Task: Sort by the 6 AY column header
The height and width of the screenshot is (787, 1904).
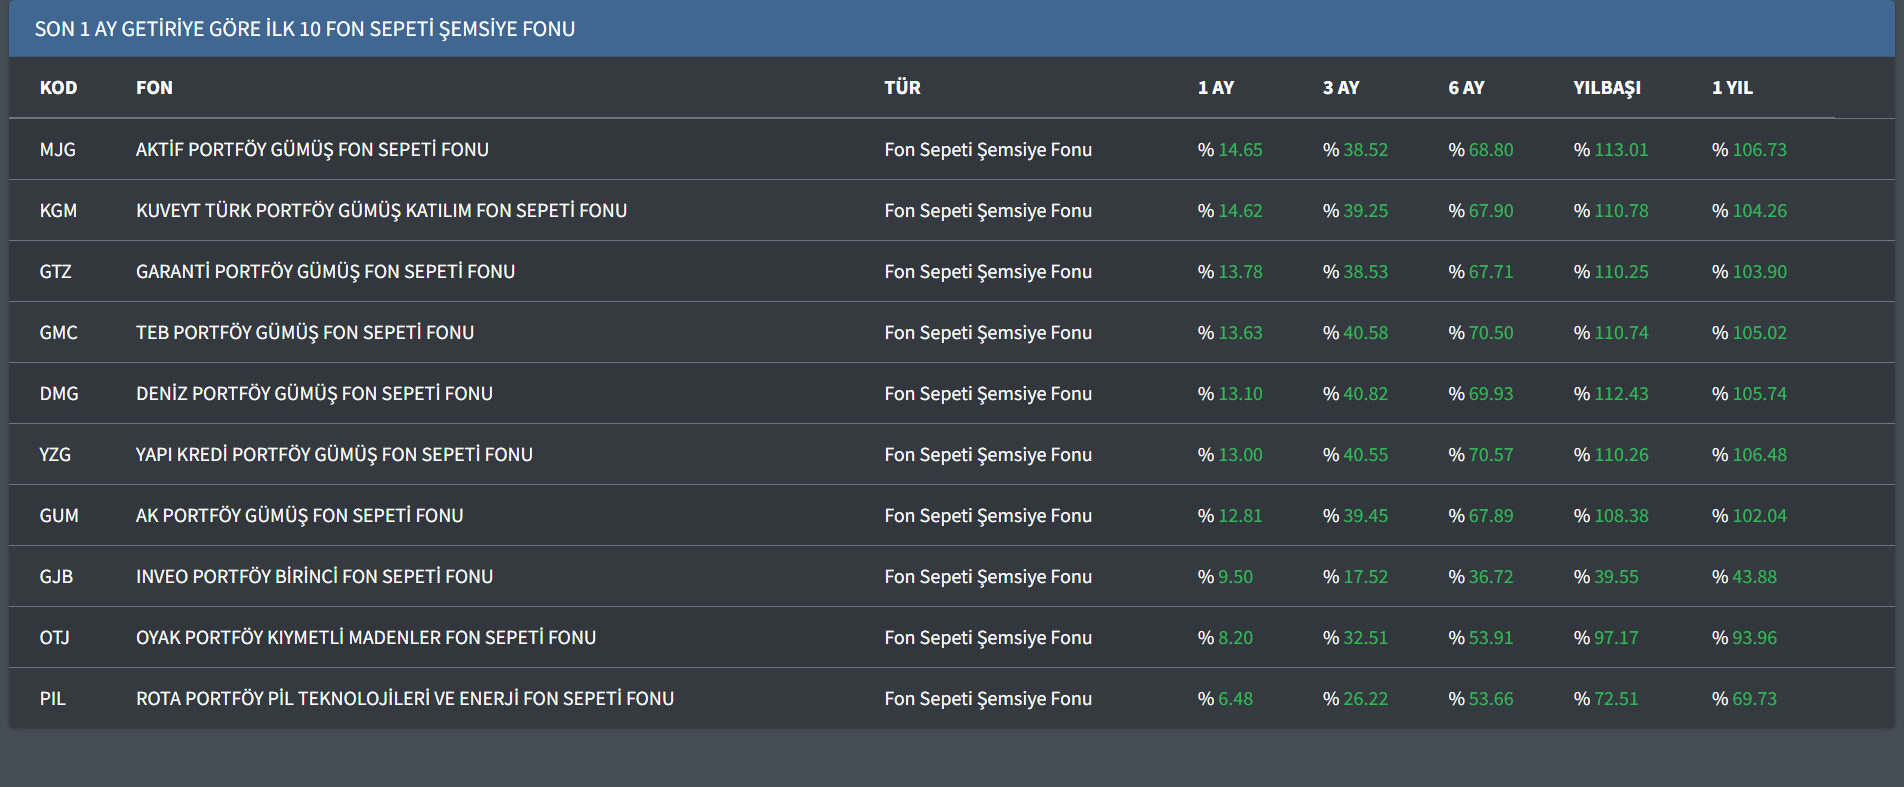Action: [x=1466, y=88]
